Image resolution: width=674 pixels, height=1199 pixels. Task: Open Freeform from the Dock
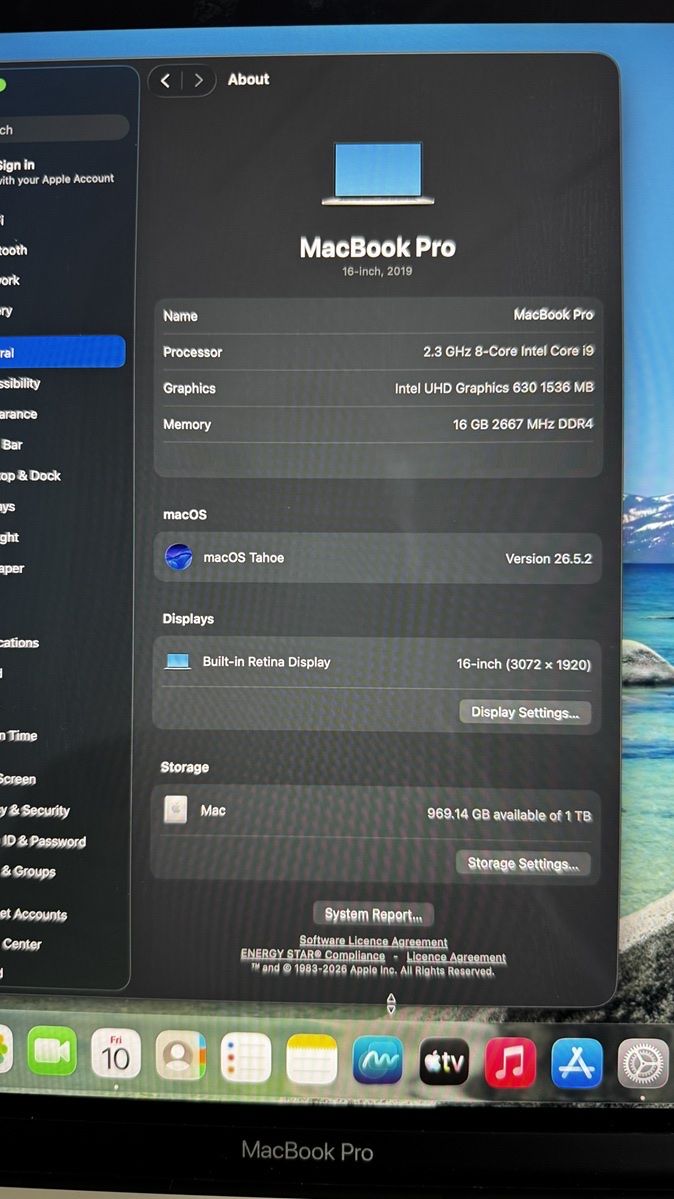(x=377, y=1061)
